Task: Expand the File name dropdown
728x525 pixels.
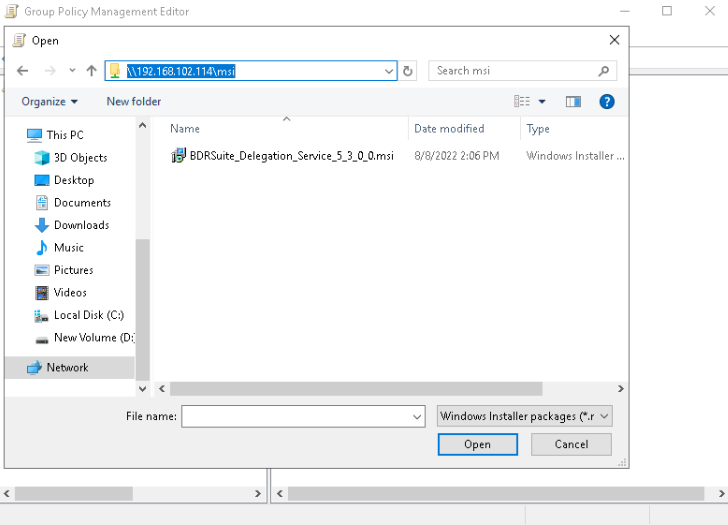Action: click(x=417, y=417)
